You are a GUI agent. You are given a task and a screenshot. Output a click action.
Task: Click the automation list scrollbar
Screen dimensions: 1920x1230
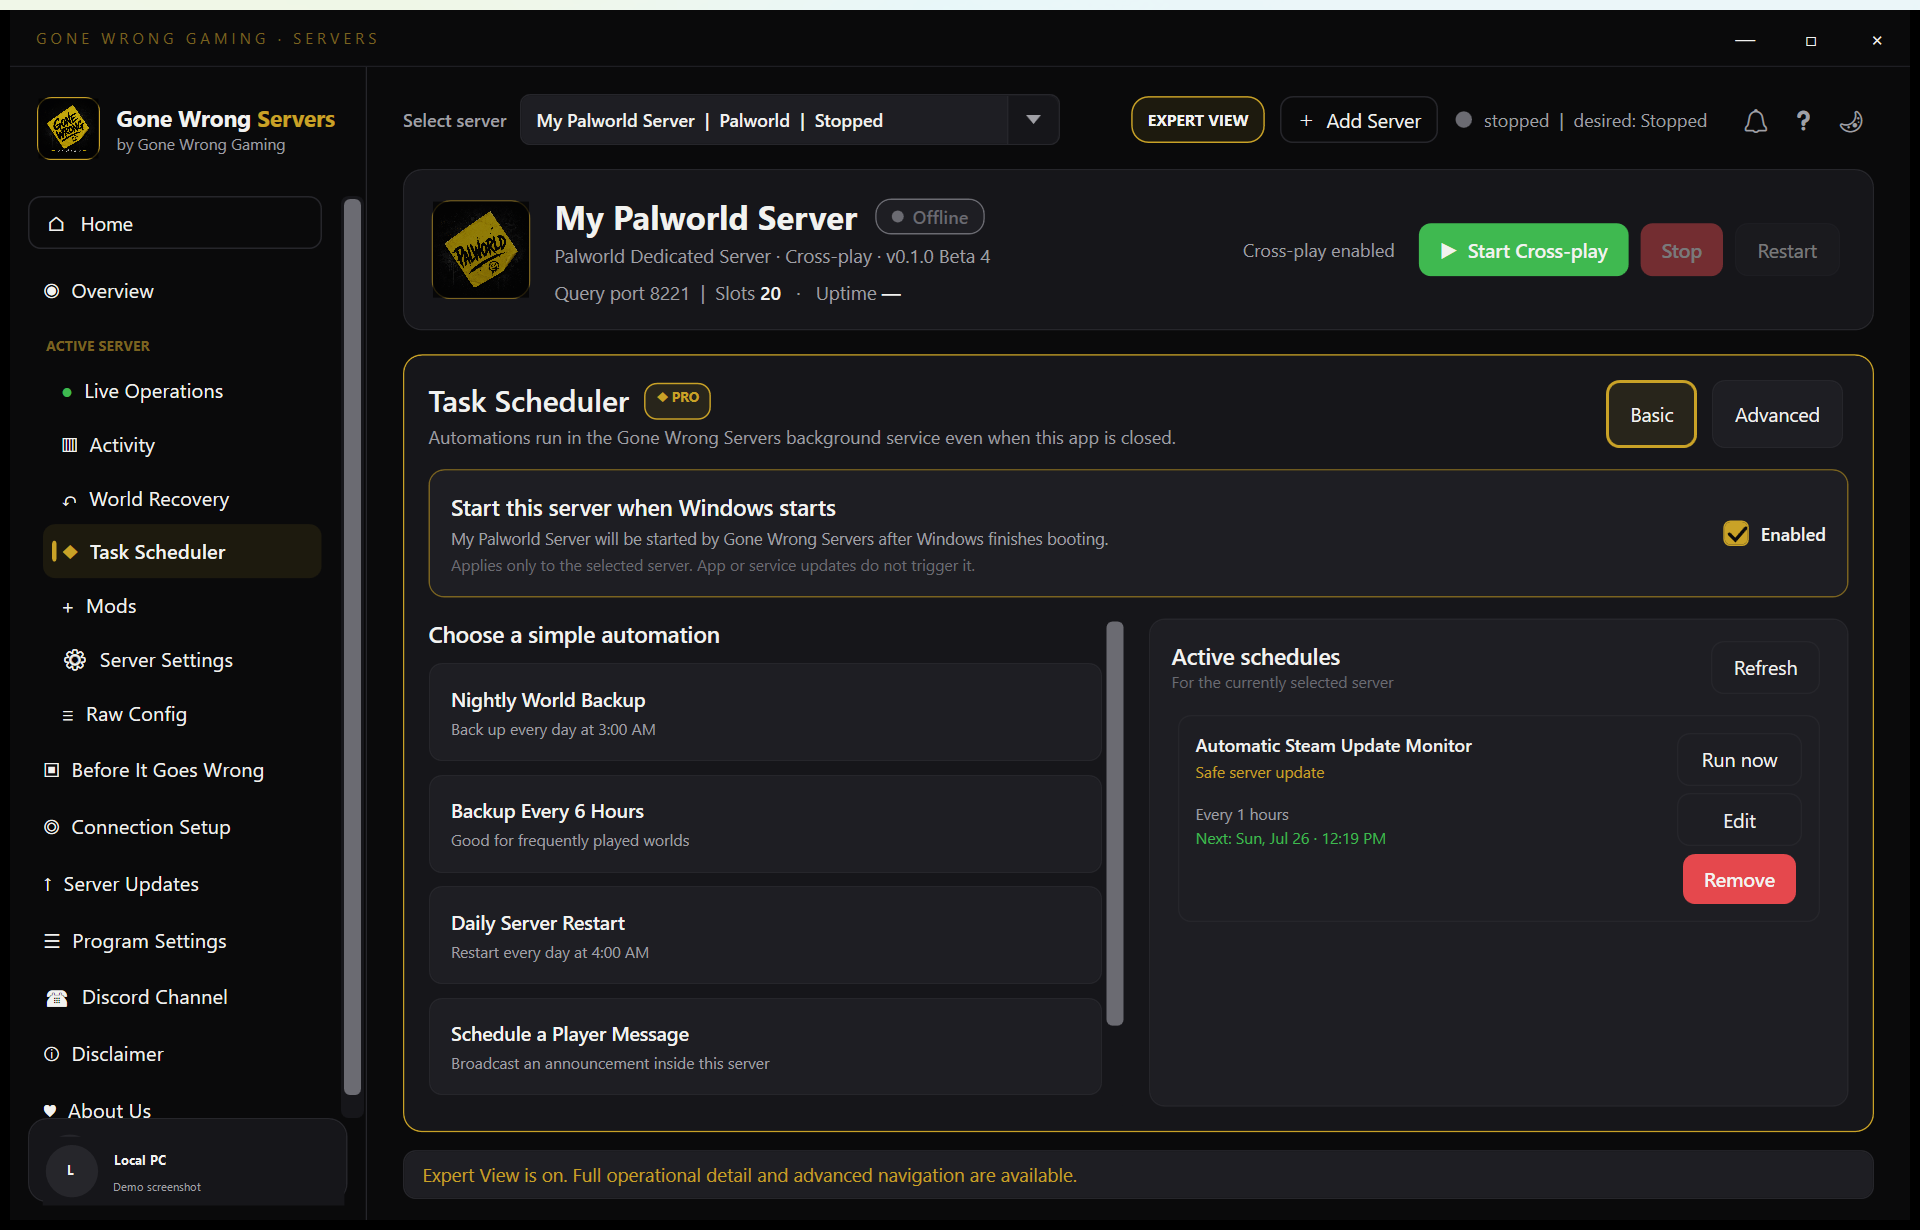coord(1115,823)
